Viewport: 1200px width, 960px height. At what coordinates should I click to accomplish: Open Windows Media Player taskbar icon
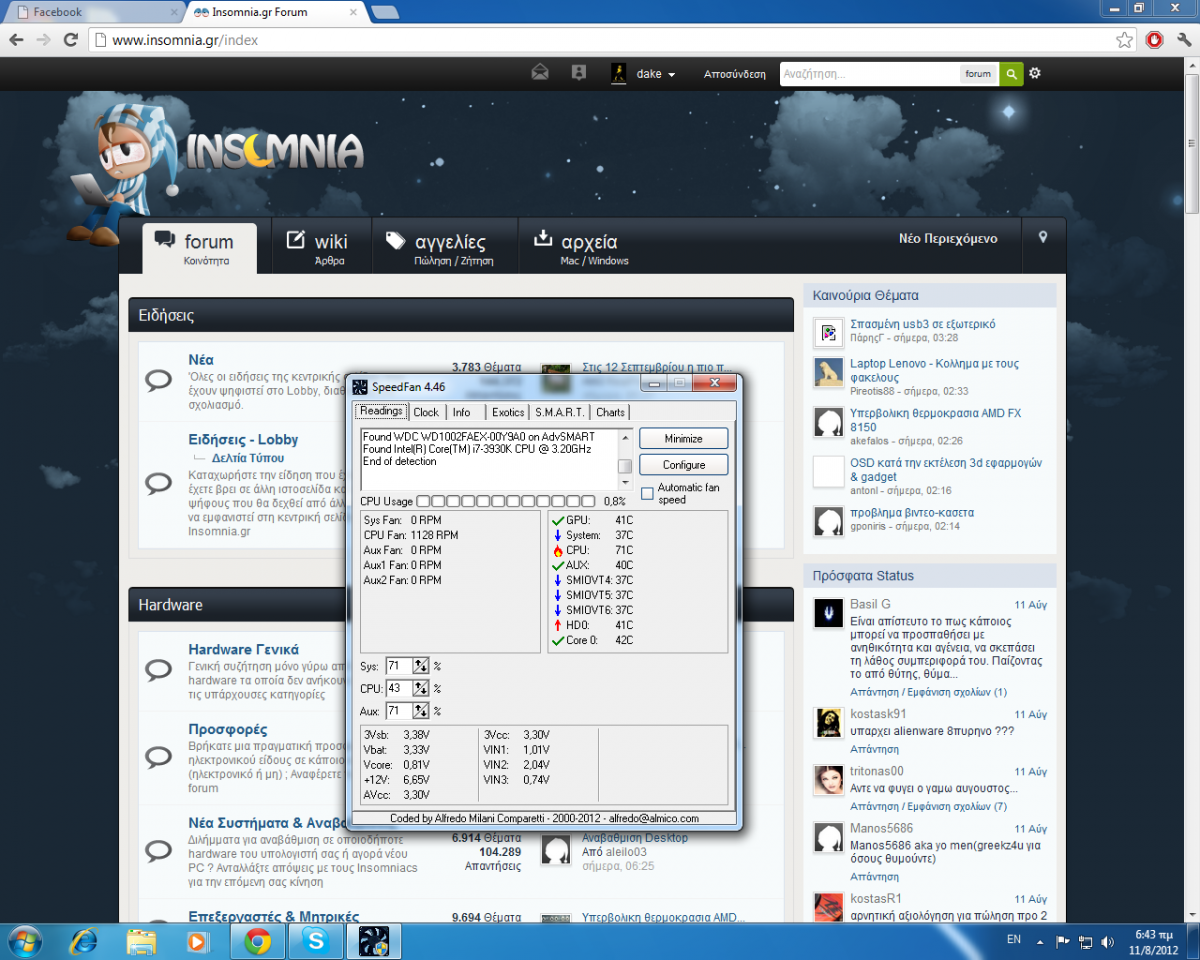point(200,941)
